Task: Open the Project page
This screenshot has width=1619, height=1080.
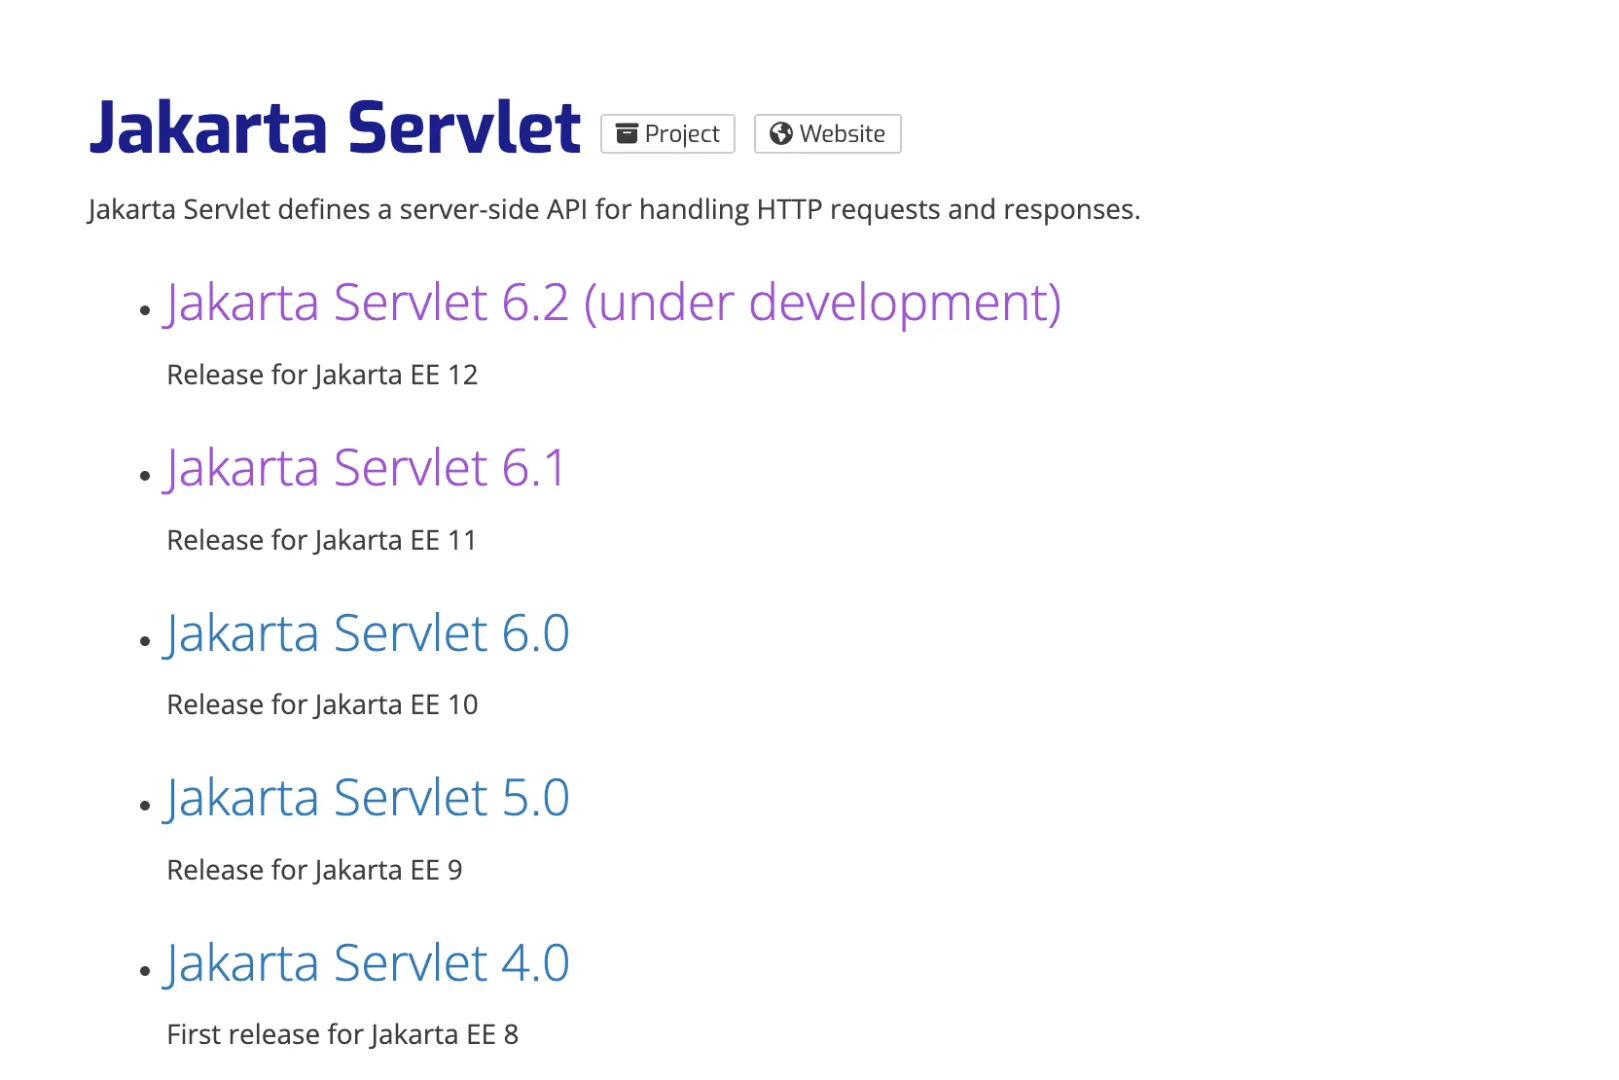Action: pos(667,132)
